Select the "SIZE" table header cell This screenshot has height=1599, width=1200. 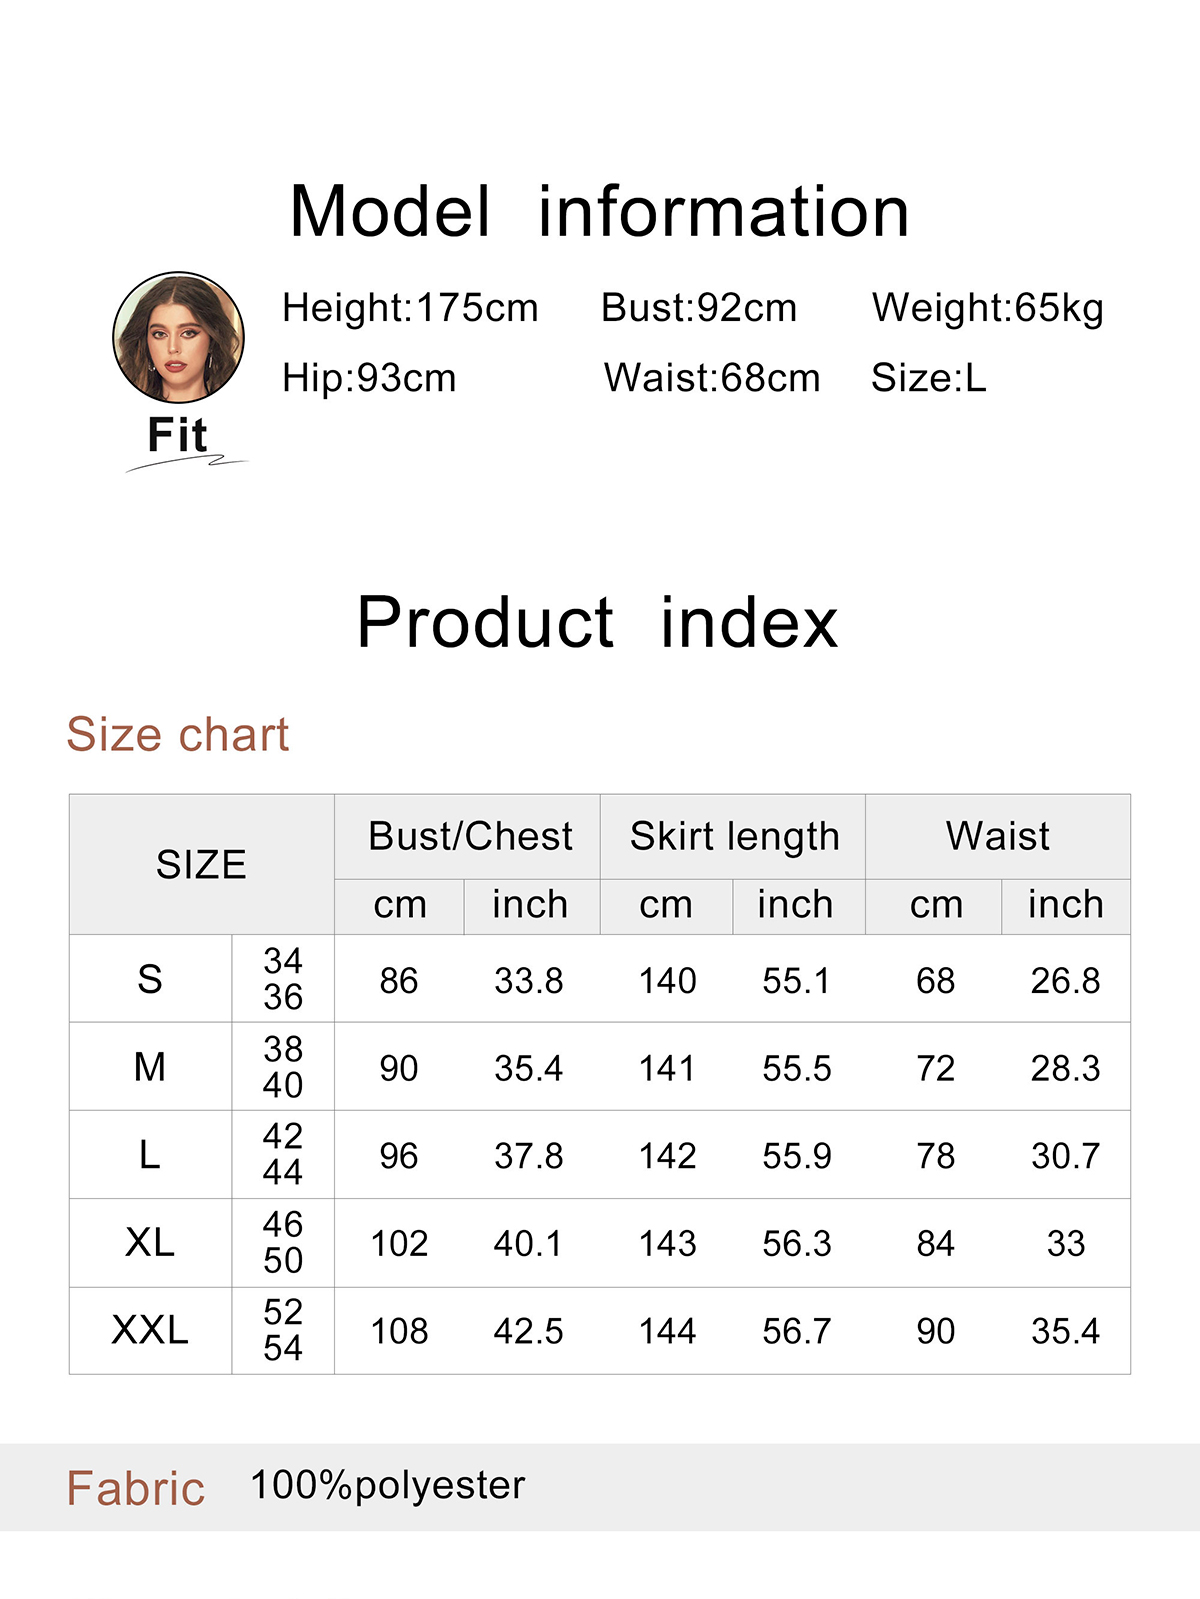point(201,865)
